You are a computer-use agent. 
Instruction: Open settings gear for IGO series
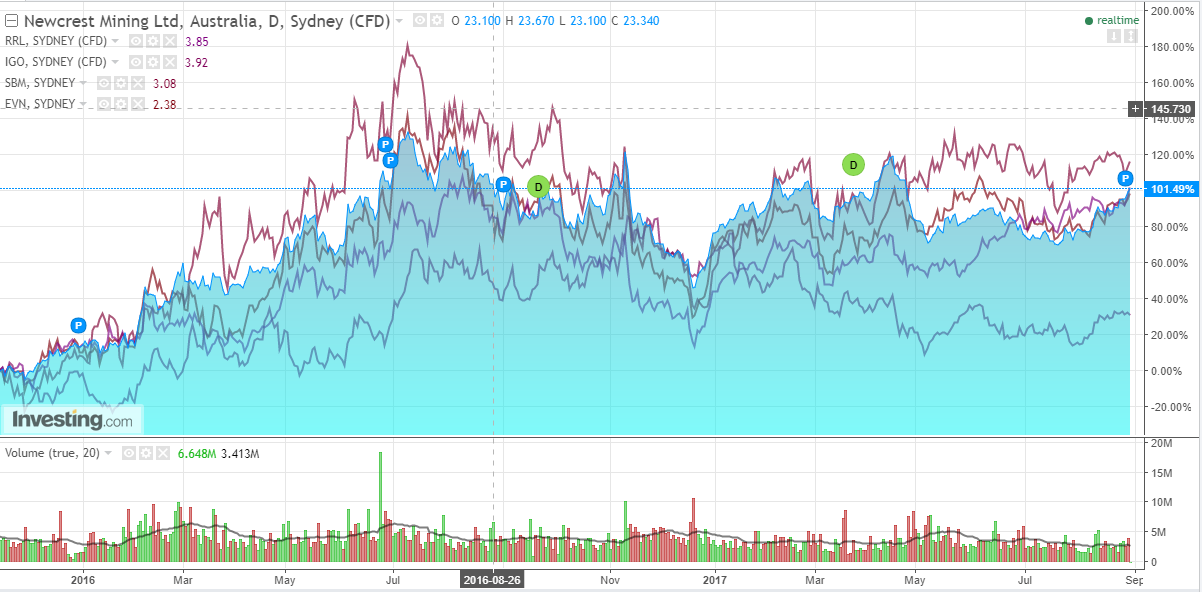(x=153, y=62)
